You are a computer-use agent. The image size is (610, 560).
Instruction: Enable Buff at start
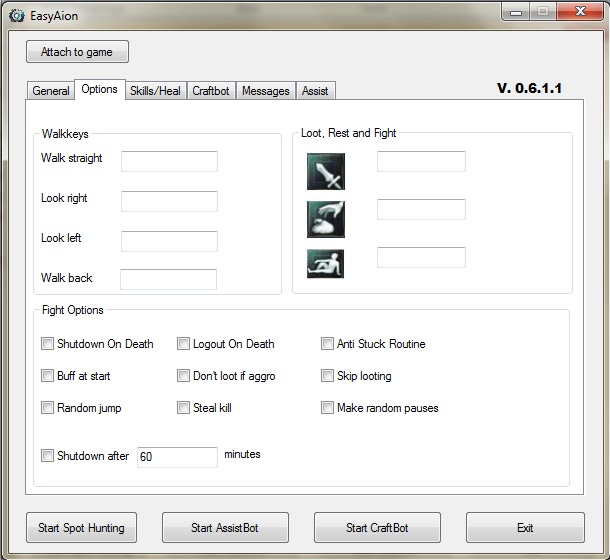[x=48, y=376]
